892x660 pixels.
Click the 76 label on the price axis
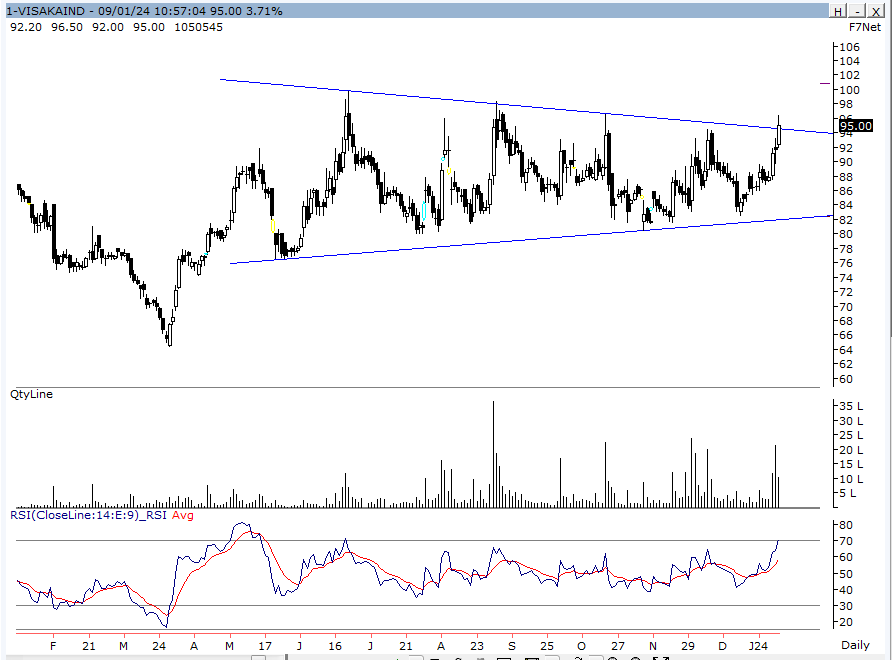(846, 263)
